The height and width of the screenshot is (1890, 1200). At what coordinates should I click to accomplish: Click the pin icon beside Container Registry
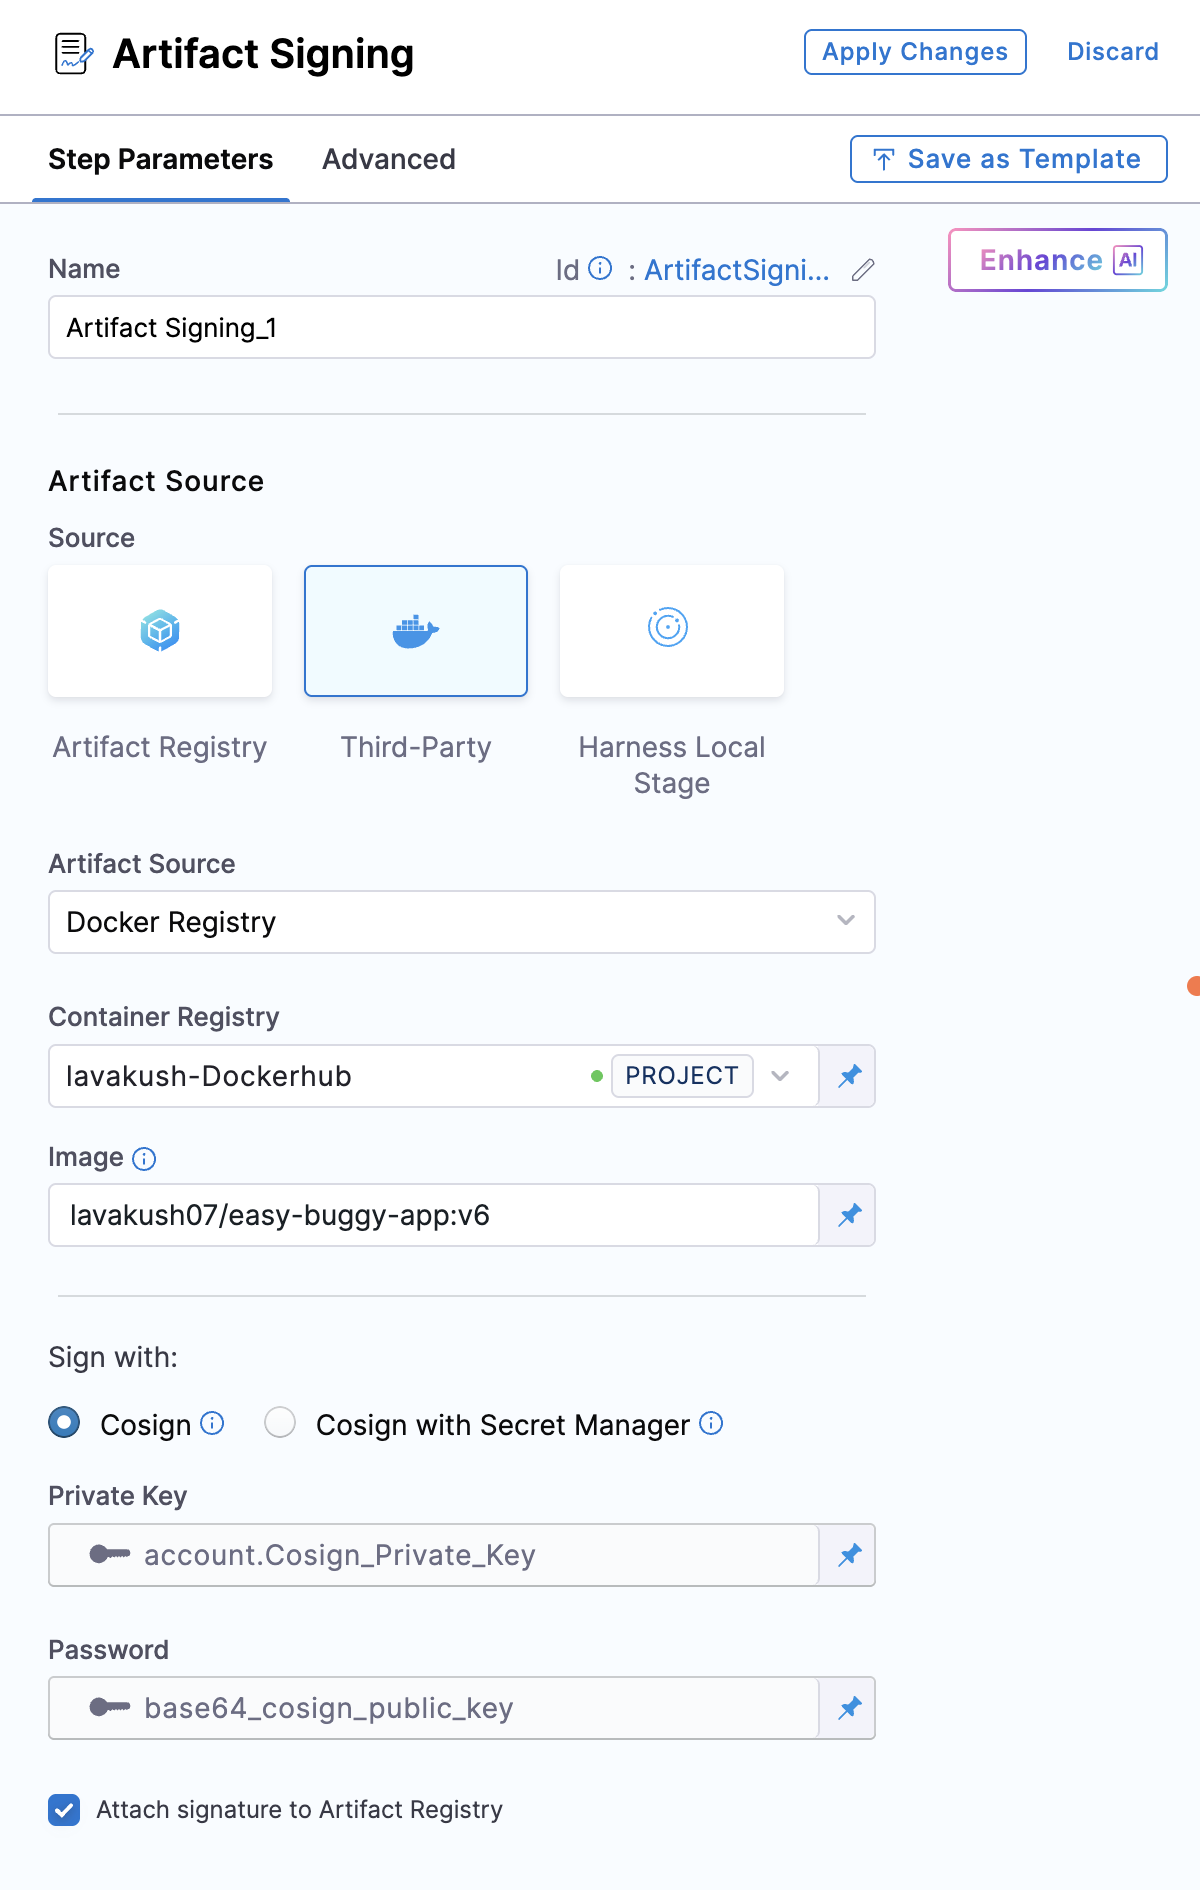point(849,1076)
